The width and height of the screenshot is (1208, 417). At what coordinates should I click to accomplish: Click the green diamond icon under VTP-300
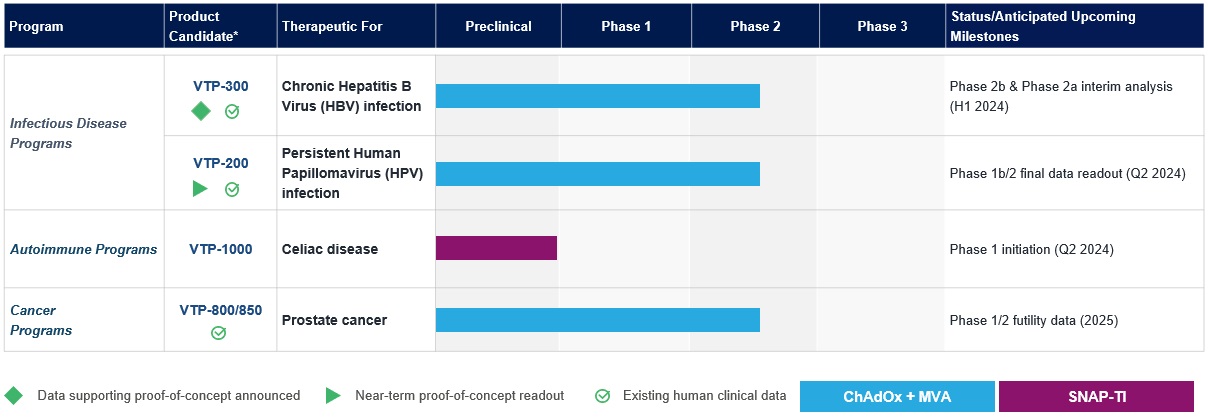[201, 111]
